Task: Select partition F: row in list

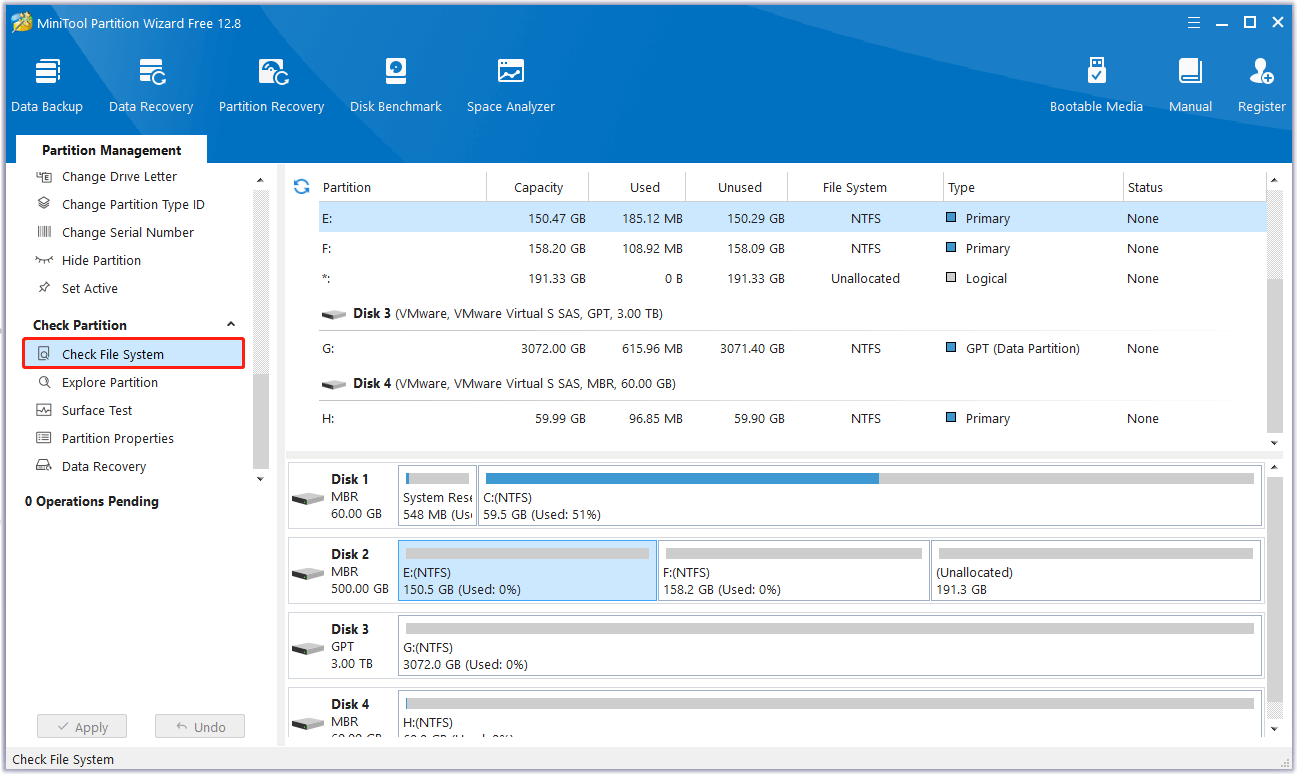Action: point(792,249)
